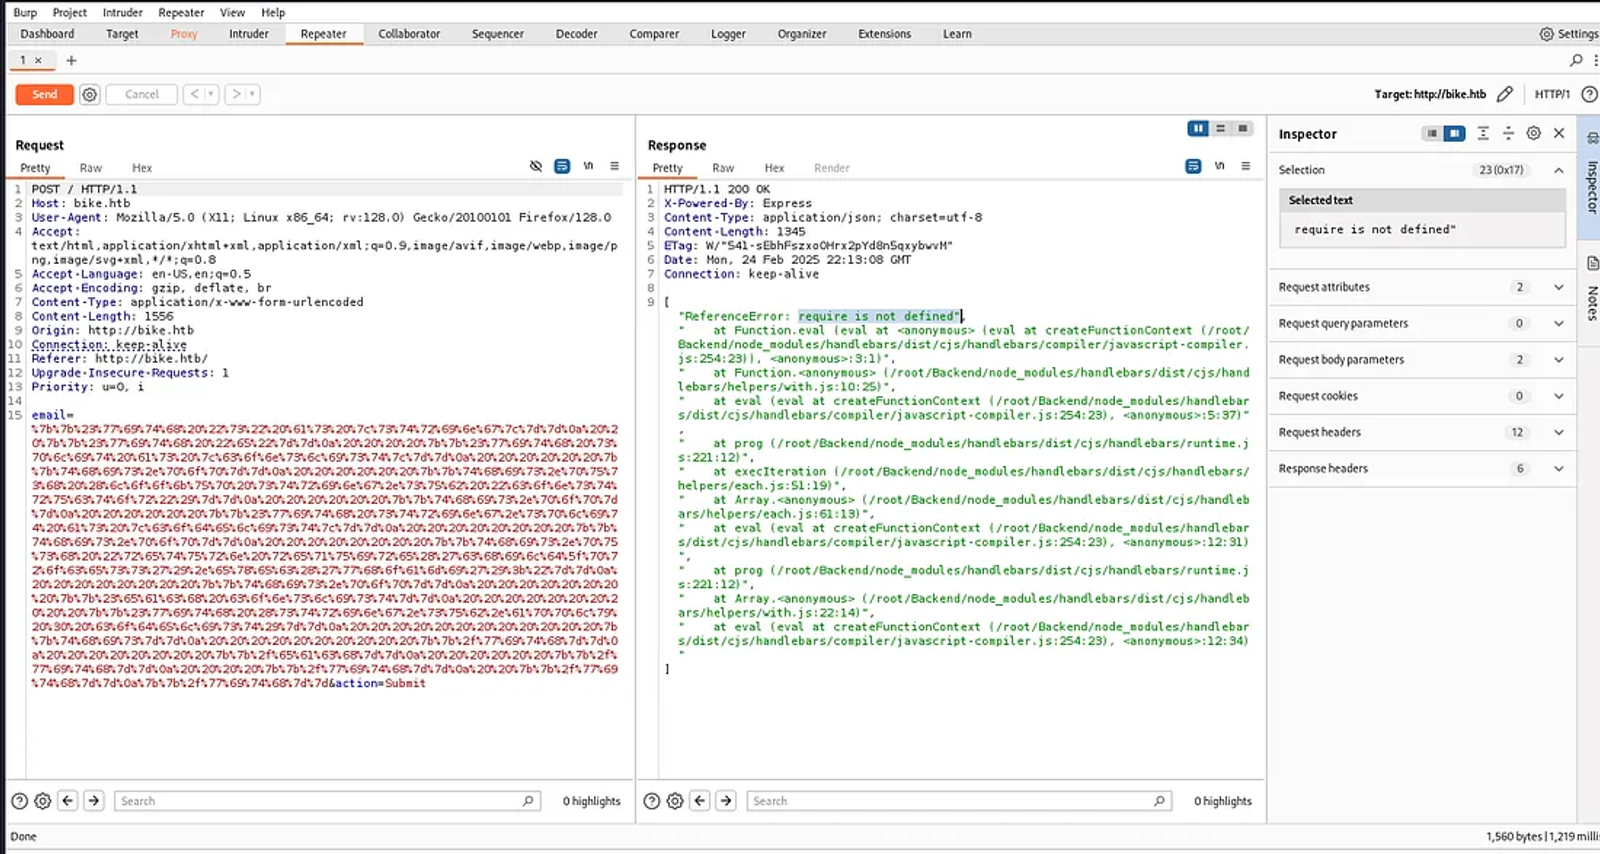Open the Notes side tab
1600x854 pixels.
[1591, 290]
